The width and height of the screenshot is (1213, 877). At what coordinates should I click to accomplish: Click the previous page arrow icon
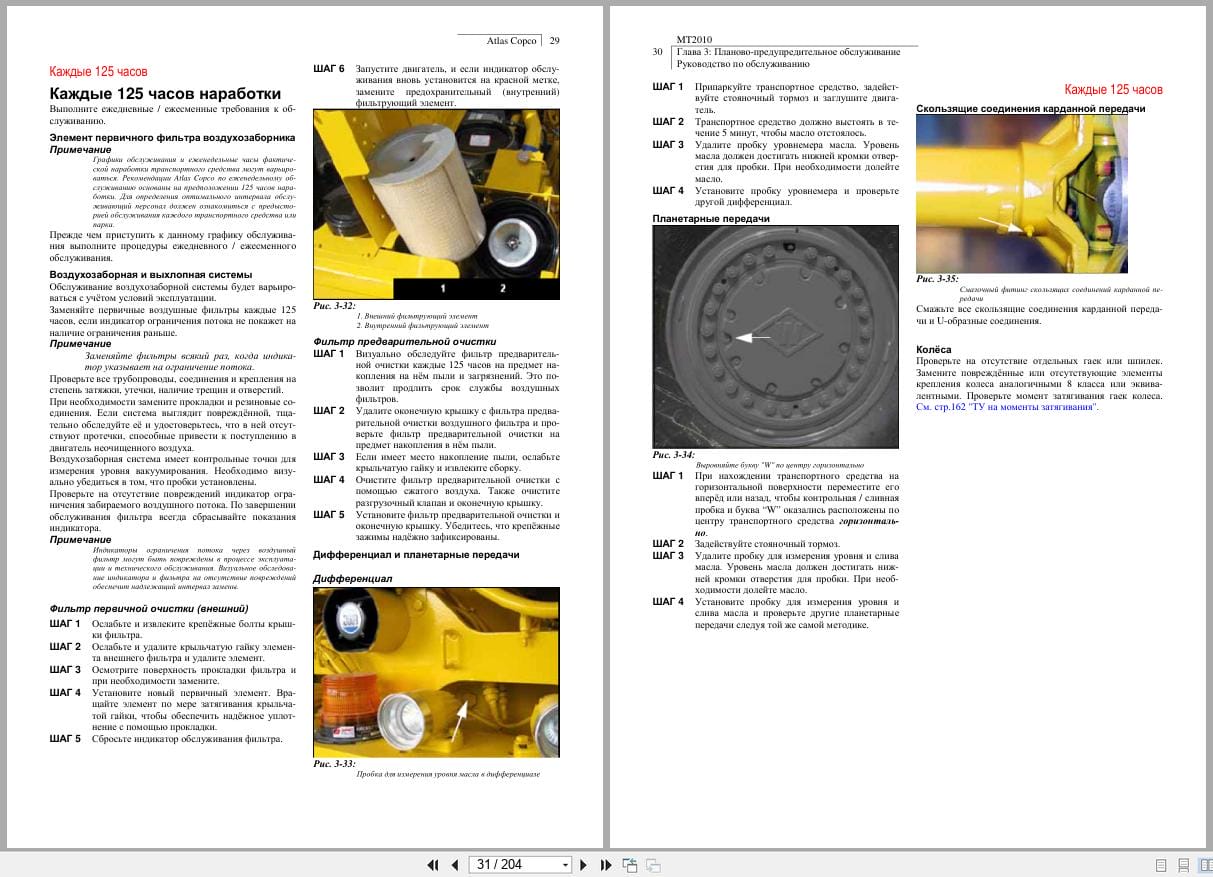[x=454, y=864]
